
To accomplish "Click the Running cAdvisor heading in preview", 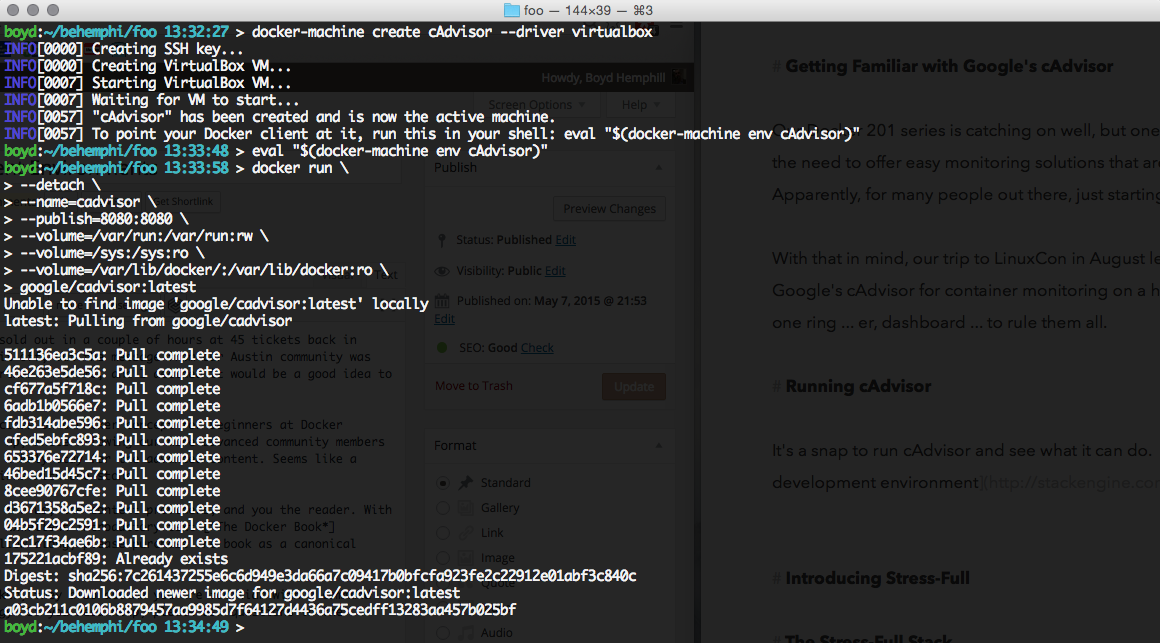I will pos(858,386).
